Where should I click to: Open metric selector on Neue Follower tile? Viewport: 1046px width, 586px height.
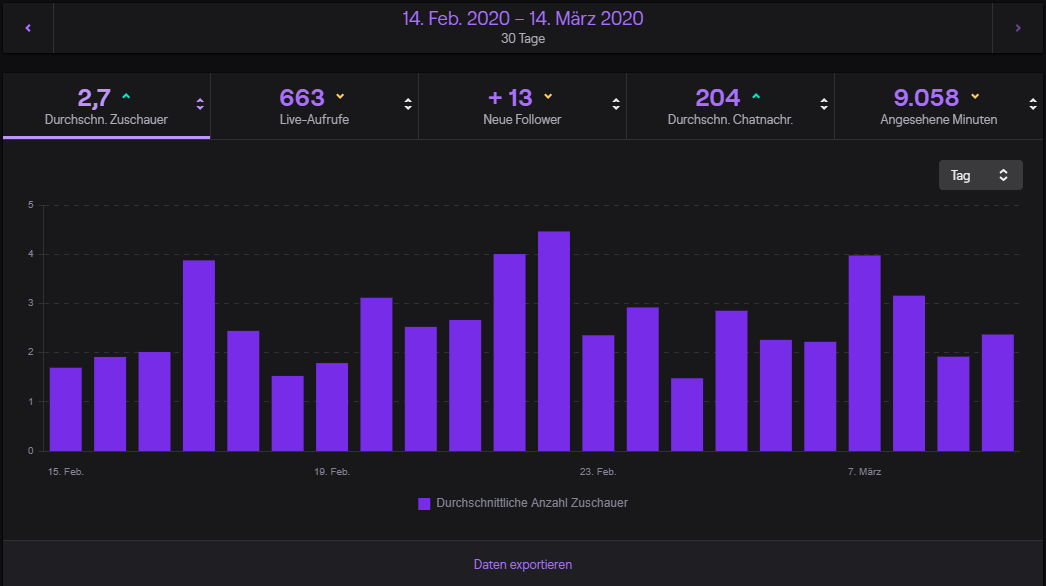tap(616, 104)
